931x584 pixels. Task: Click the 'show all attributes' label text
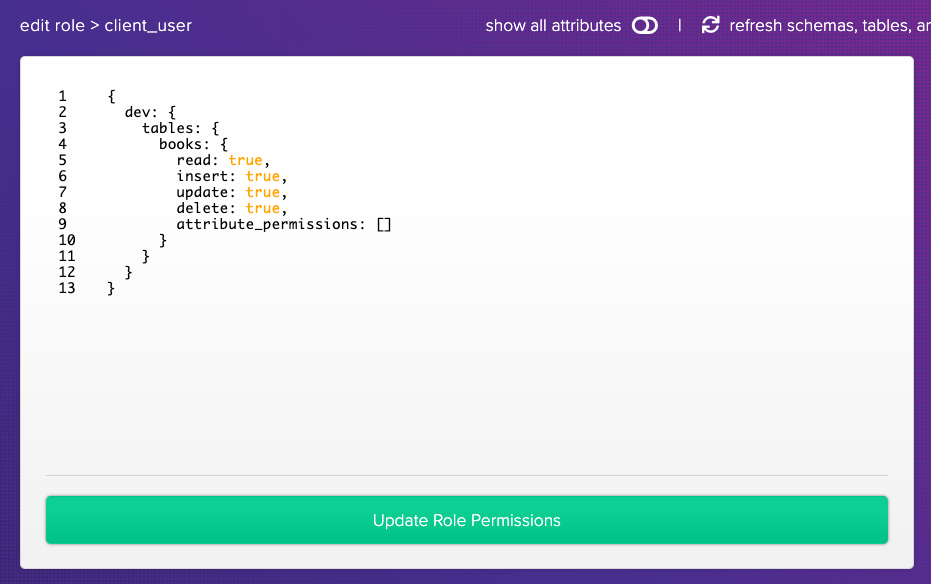[x=553, y=26]
